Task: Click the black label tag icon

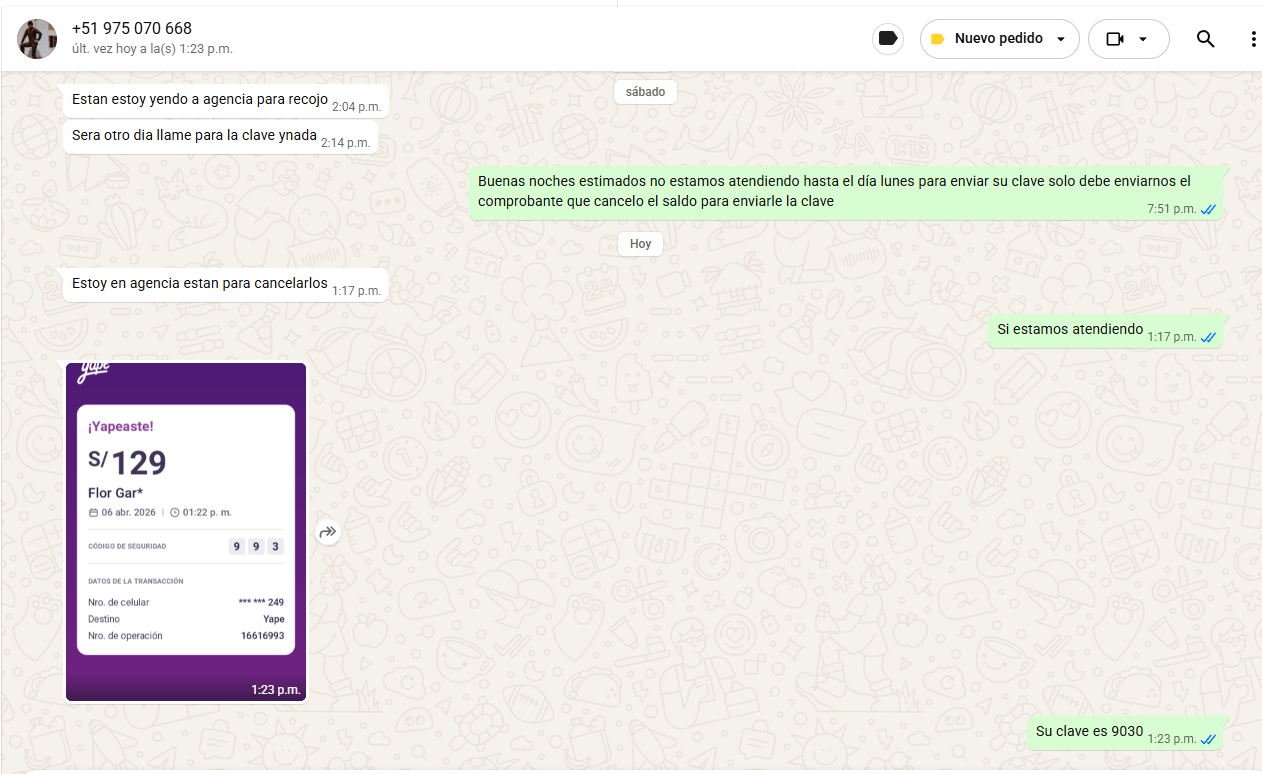Action: [887, 39]
